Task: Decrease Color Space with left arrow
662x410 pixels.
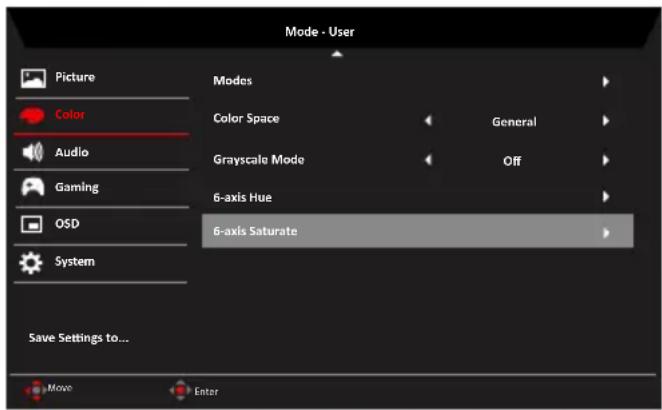Action: [x=428, y=121]
